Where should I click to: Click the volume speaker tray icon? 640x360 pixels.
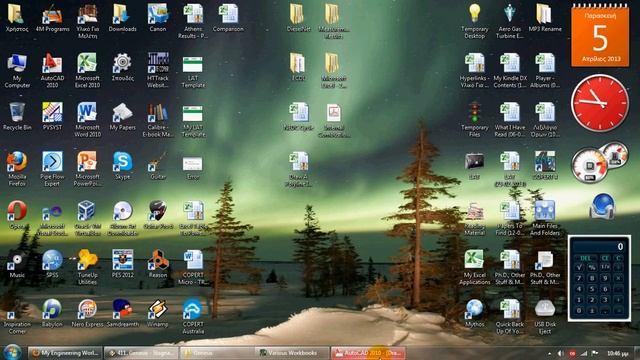pyautogui.click(x=561, y=353)
